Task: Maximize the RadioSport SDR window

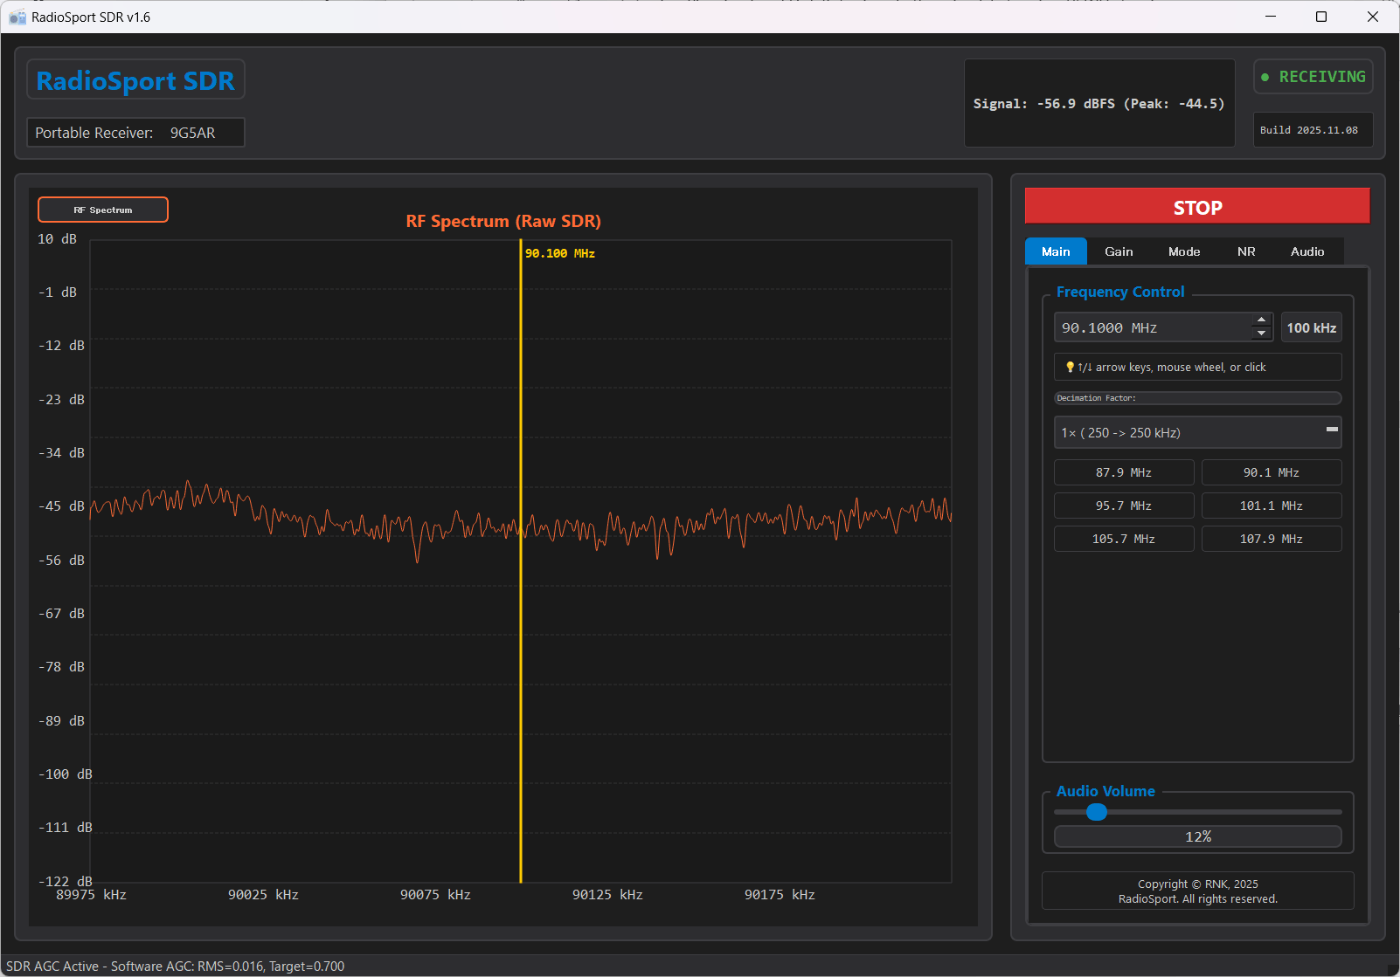Action: [x=1321, y=17]
